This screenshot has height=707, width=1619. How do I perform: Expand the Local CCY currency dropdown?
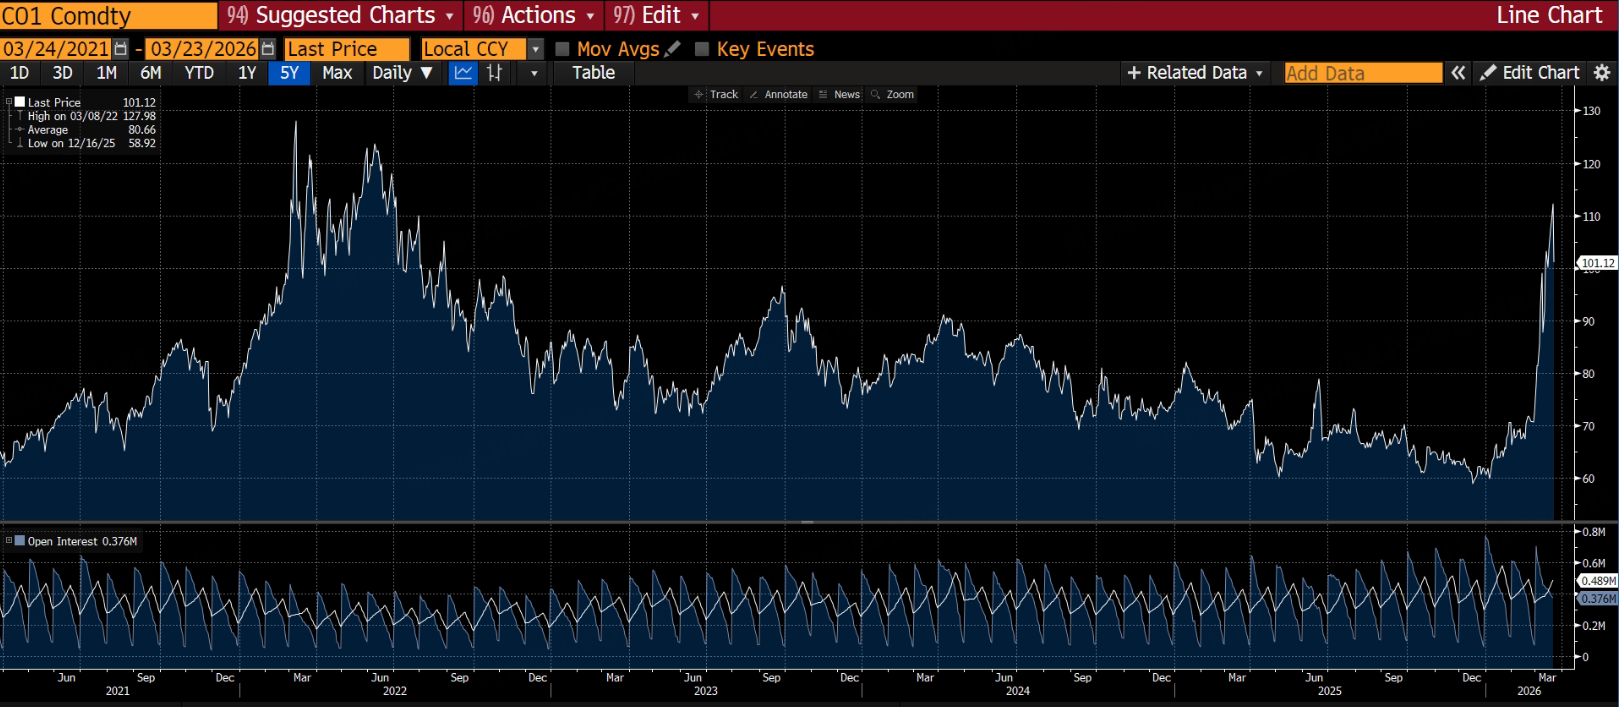tap(535, 49)
